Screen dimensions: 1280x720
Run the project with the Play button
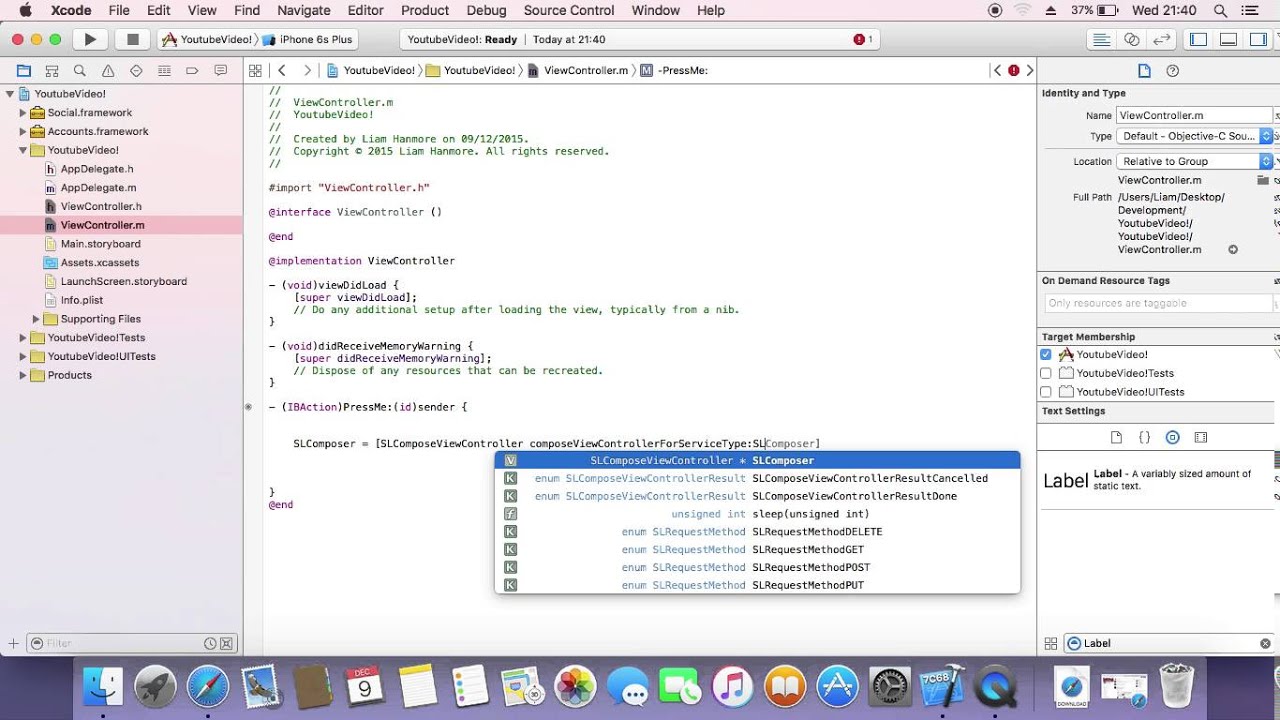click(x=90, y=39)
